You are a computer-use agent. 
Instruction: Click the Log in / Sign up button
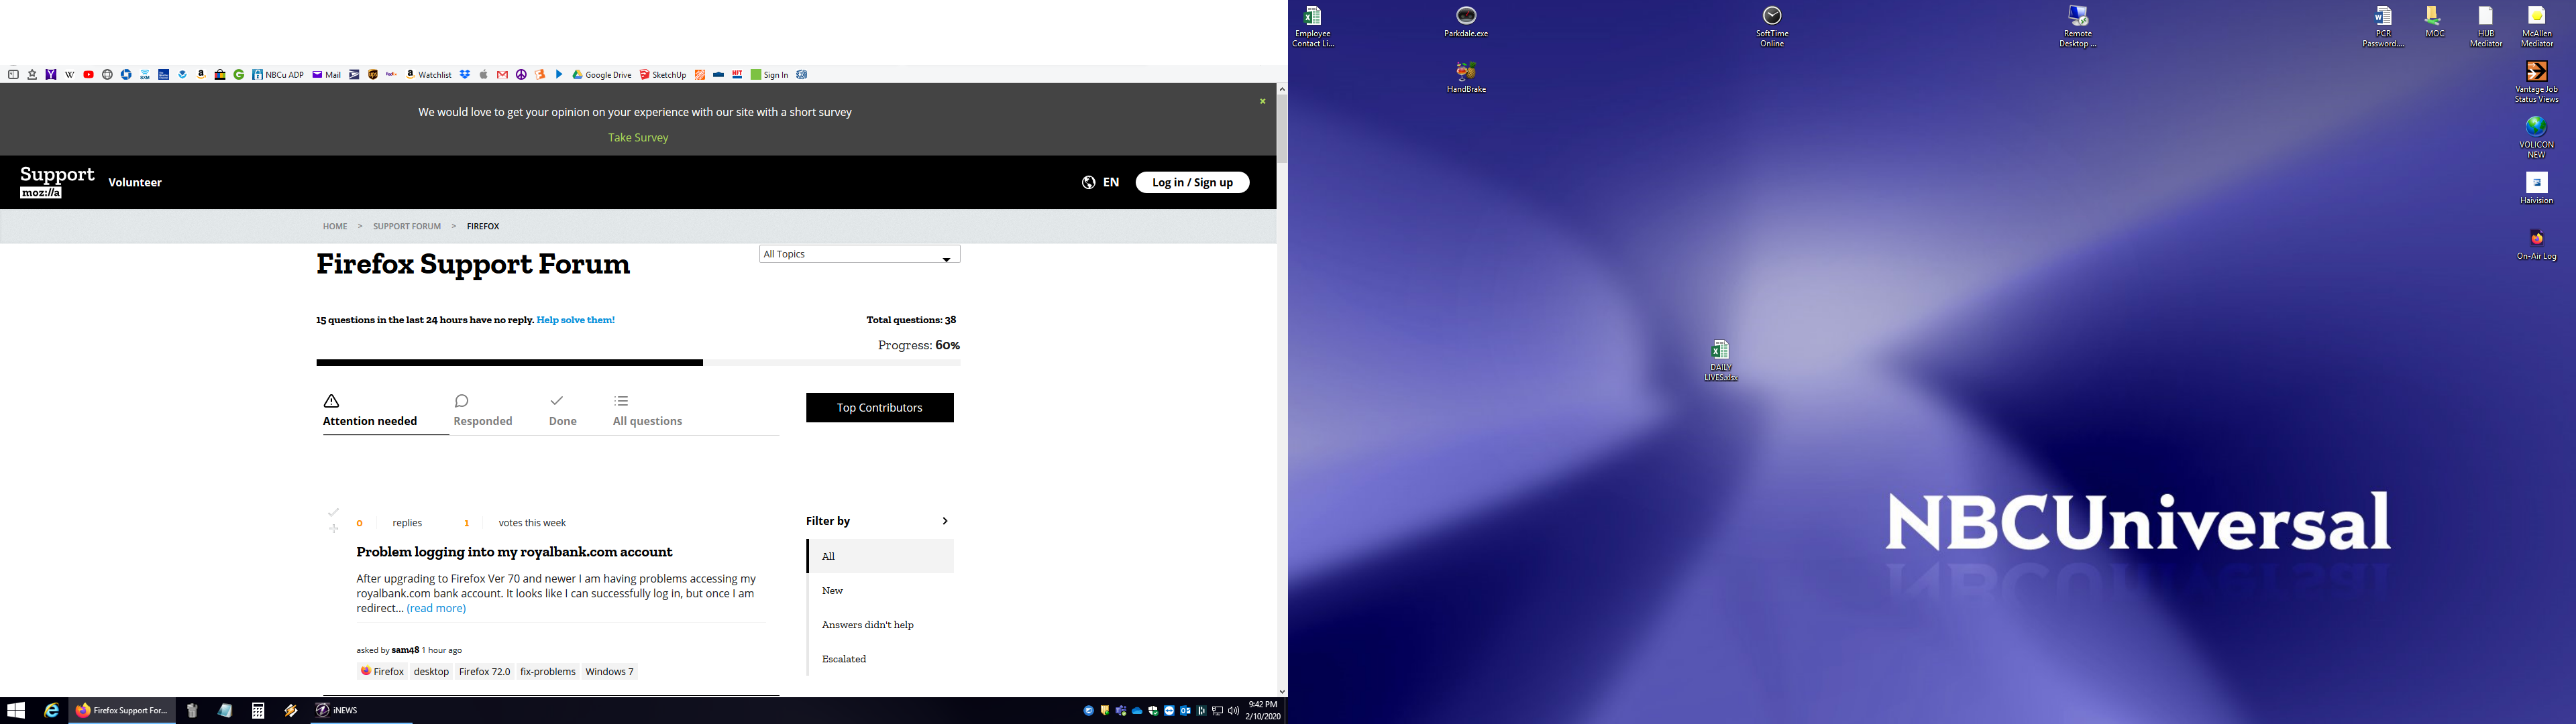click(1192, 182)
